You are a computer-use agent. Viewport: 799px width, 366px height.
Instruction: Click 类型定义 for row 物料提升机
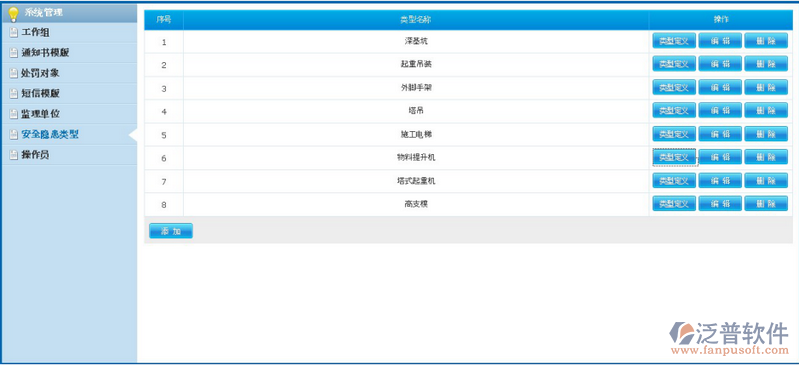[674, 157]
